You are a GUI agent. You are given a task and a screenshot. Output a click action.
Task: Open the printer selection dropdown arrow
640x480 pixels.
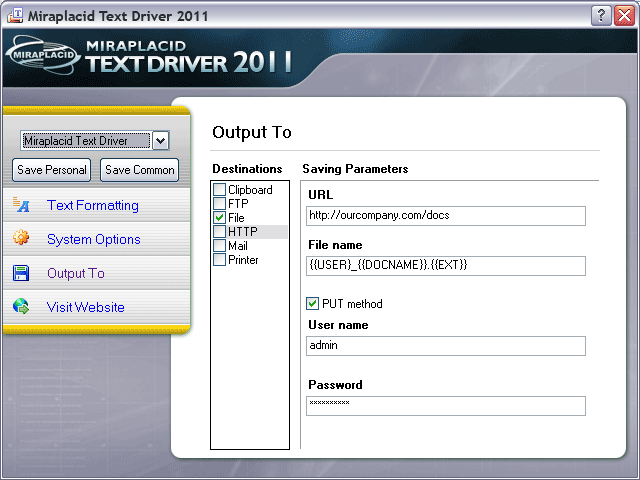click(x=161, y=141)
